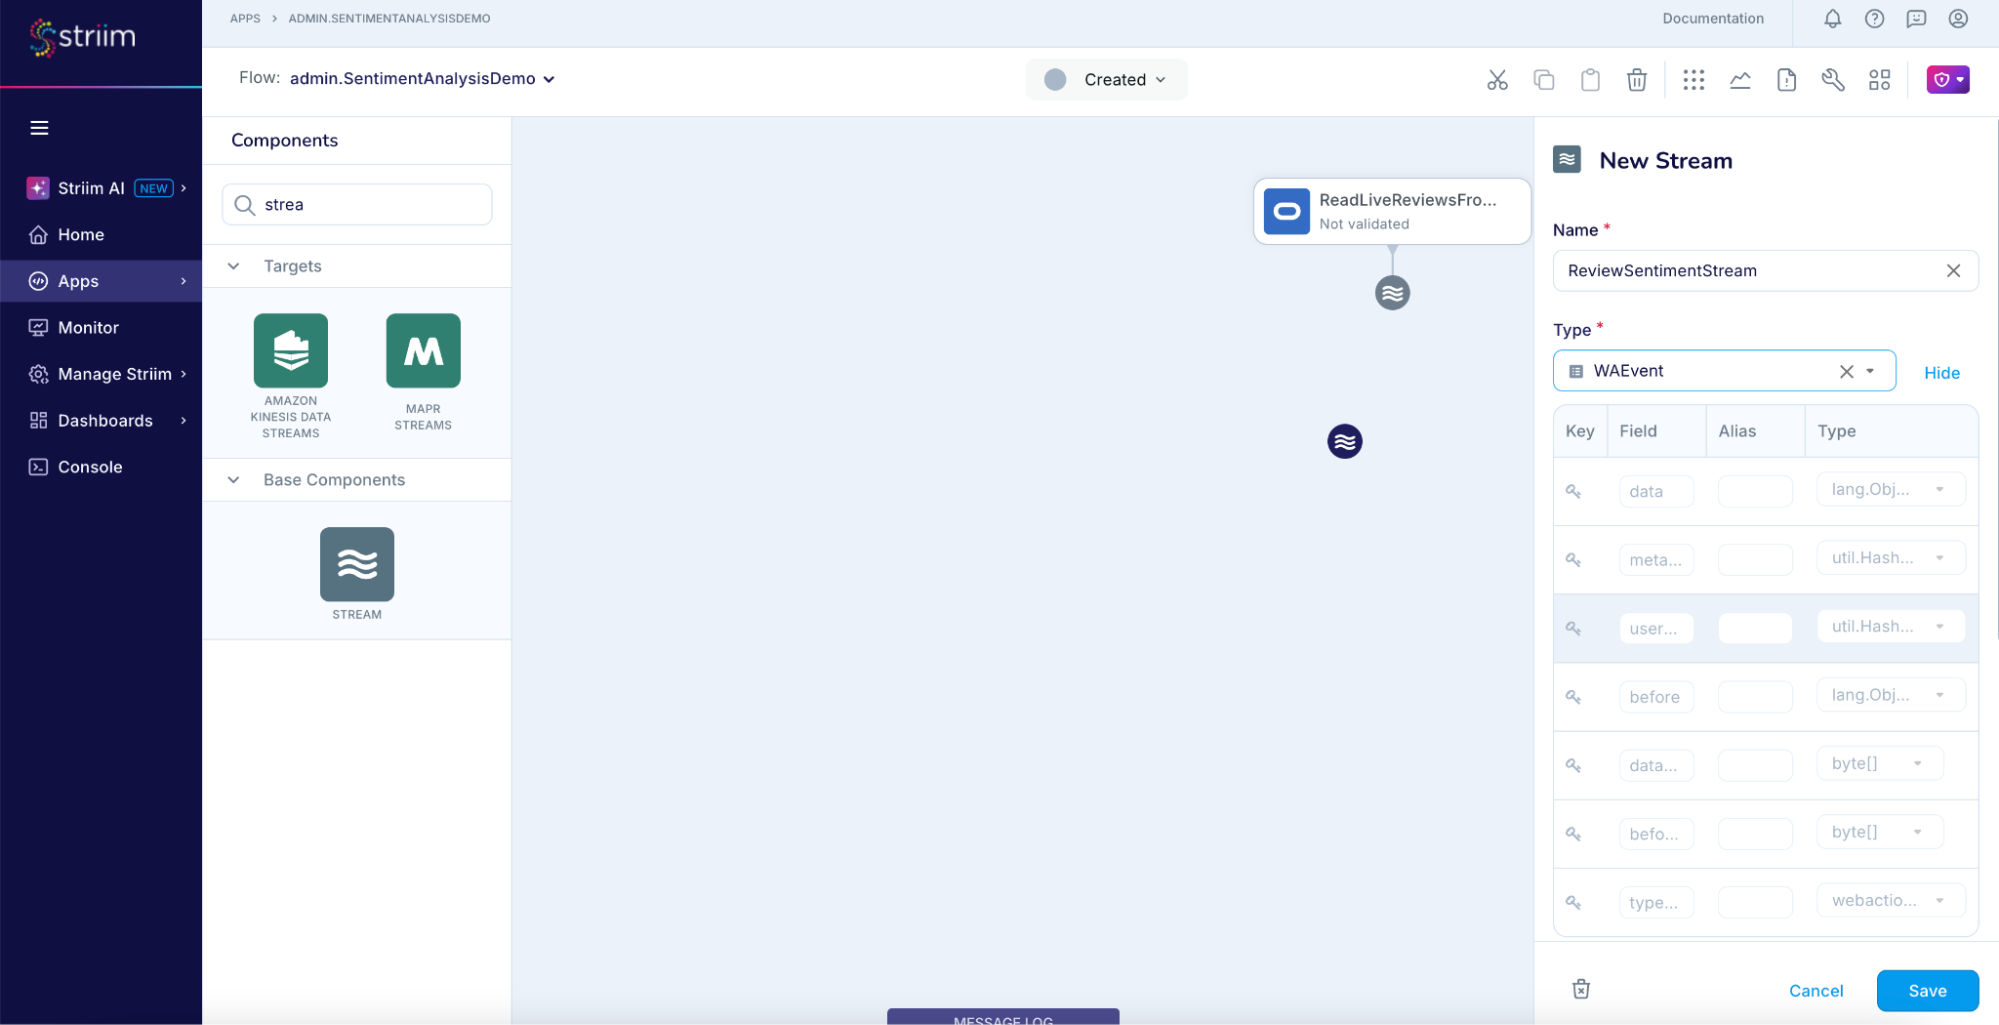Expand the Dashboards submenu chevron
This screenshot has height=1025, width=1999.
point(184,420)
